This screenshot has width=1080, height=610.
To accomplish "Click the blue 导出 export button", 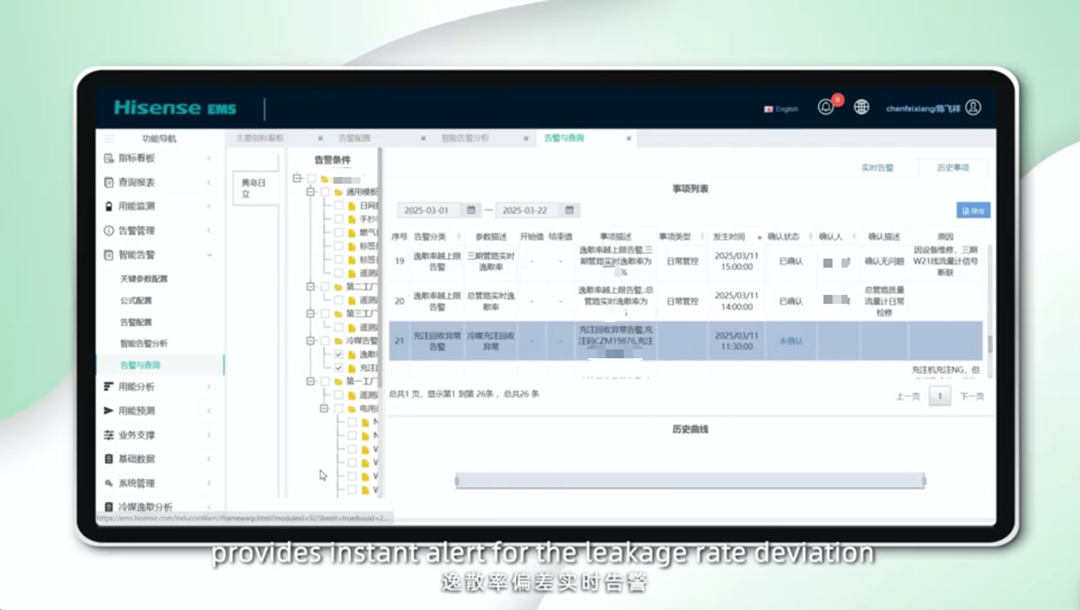I will (972, 210).
